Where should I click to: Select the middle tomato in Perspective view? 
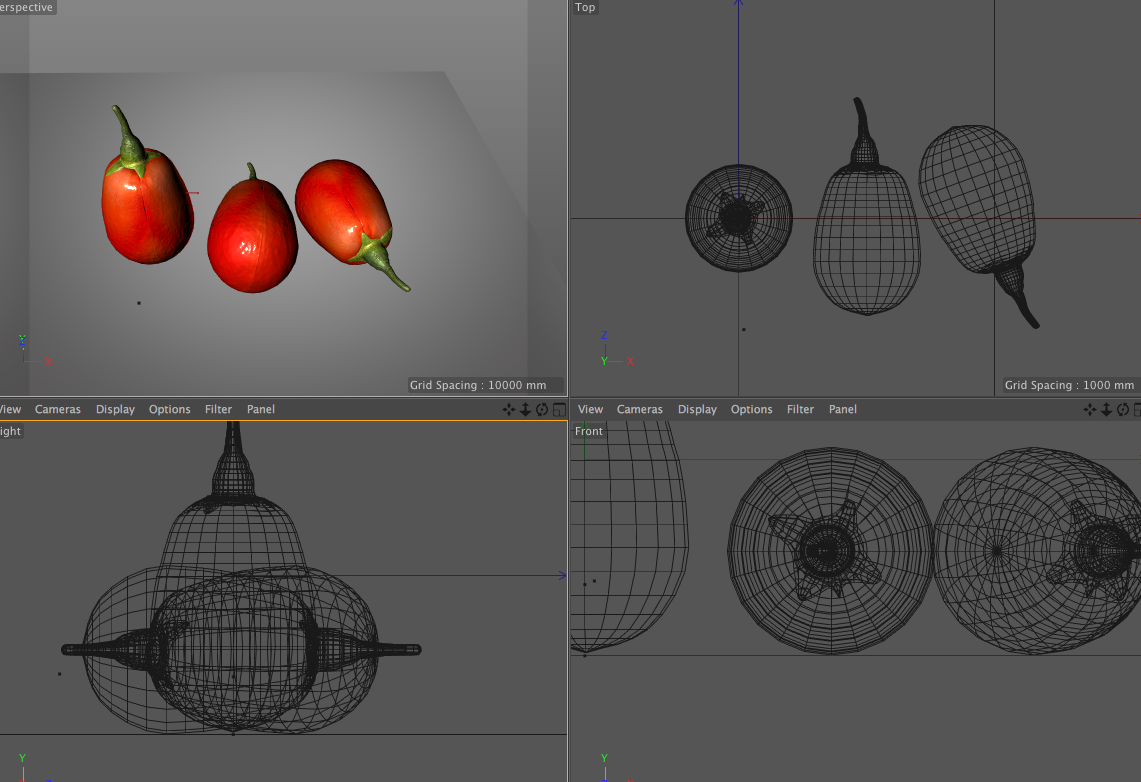coord(251,235)
